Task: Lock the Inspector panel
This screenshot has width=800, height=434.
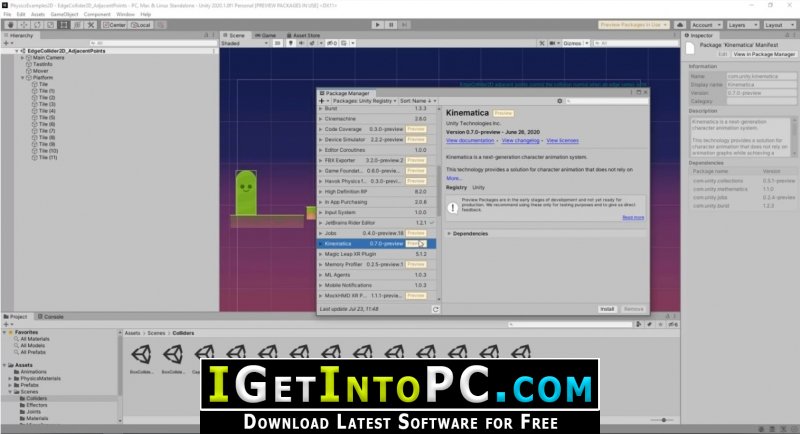Action: [786, 35]
